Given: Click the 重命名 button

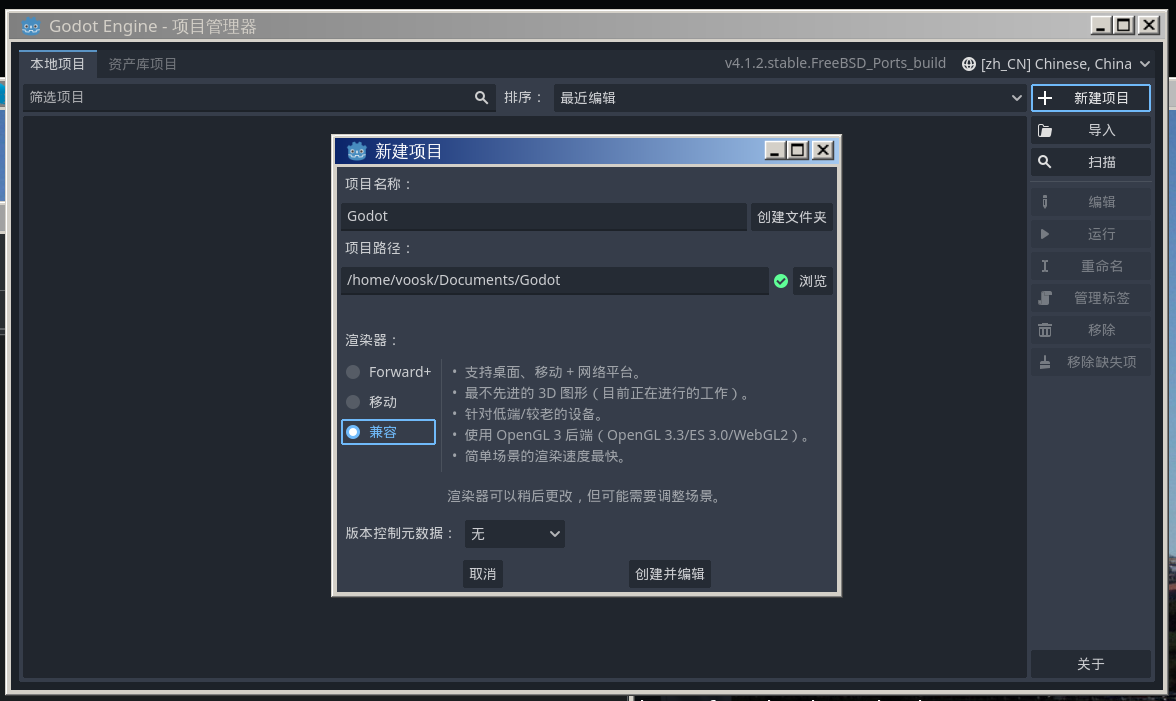Looking at the screenshot, I should point(1090,266).
